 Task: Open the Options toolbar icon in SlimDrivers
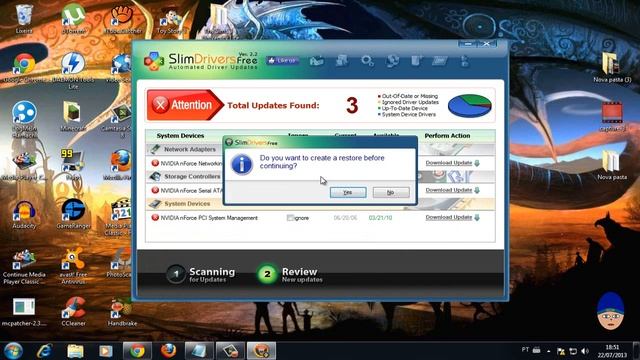click(440, 61)
